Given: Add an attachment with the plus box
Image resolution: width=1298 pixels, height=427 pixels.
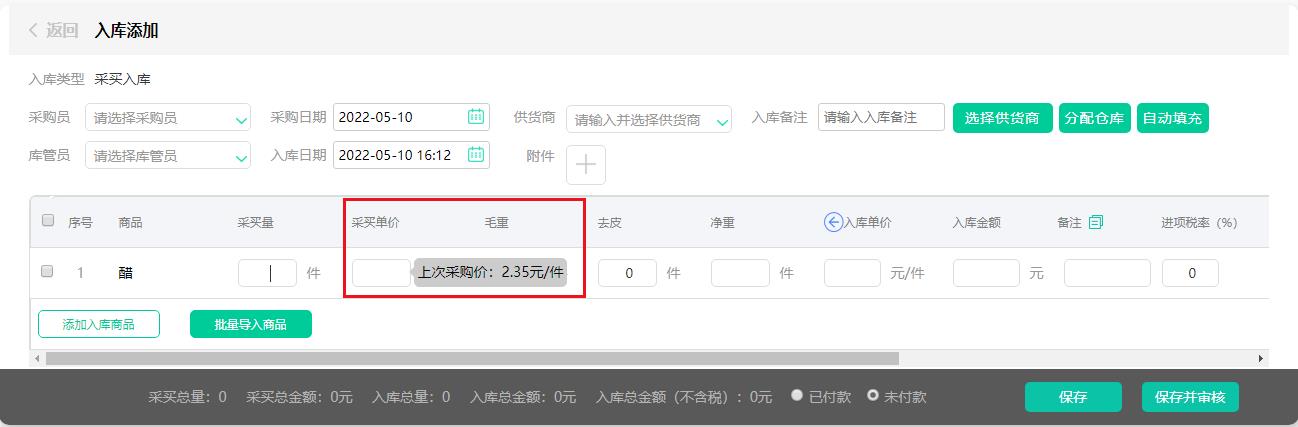Looking at the screenshot, I should pyautogui.click(x=586, y=165).
